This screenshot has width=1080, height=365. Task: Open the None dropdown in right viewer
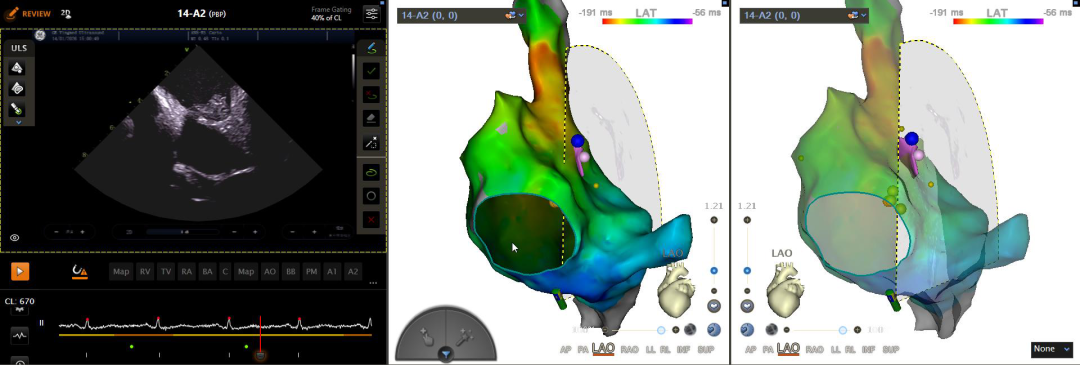tap(1052, 349)
